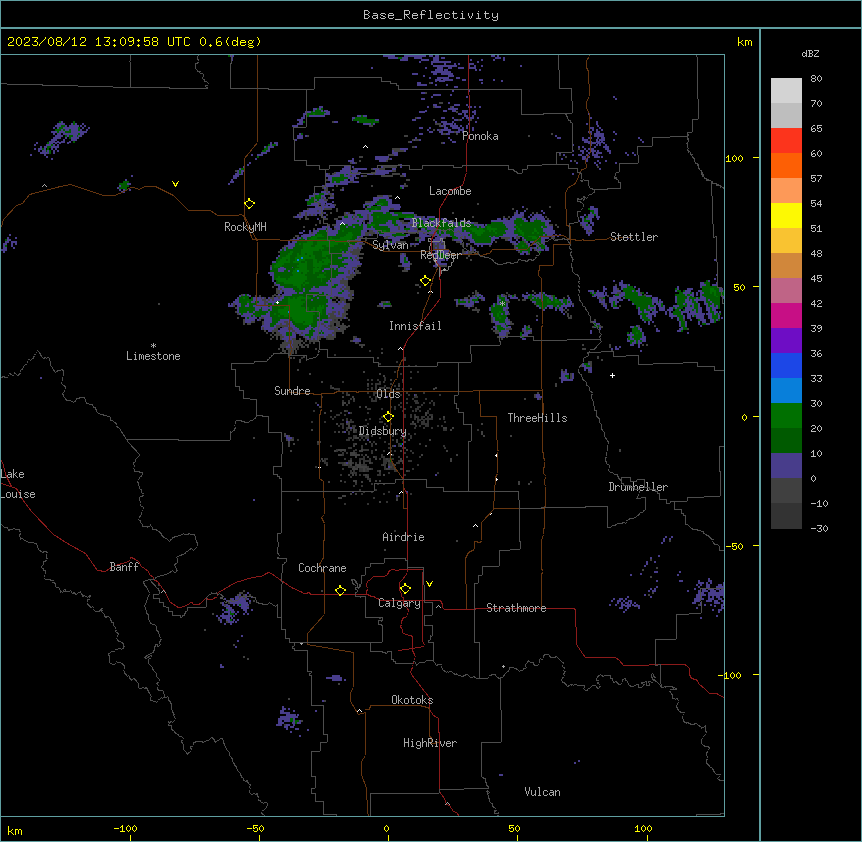
Task: Click the yellow diamond marker near RockyMH
Action: pyautogui.click(x=250, y=204)
